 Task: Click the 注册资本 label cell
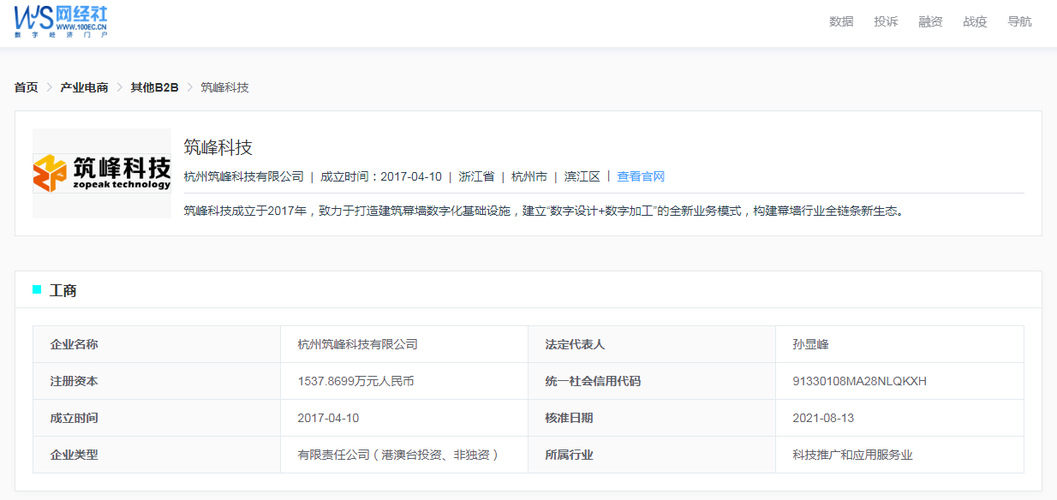156,381
